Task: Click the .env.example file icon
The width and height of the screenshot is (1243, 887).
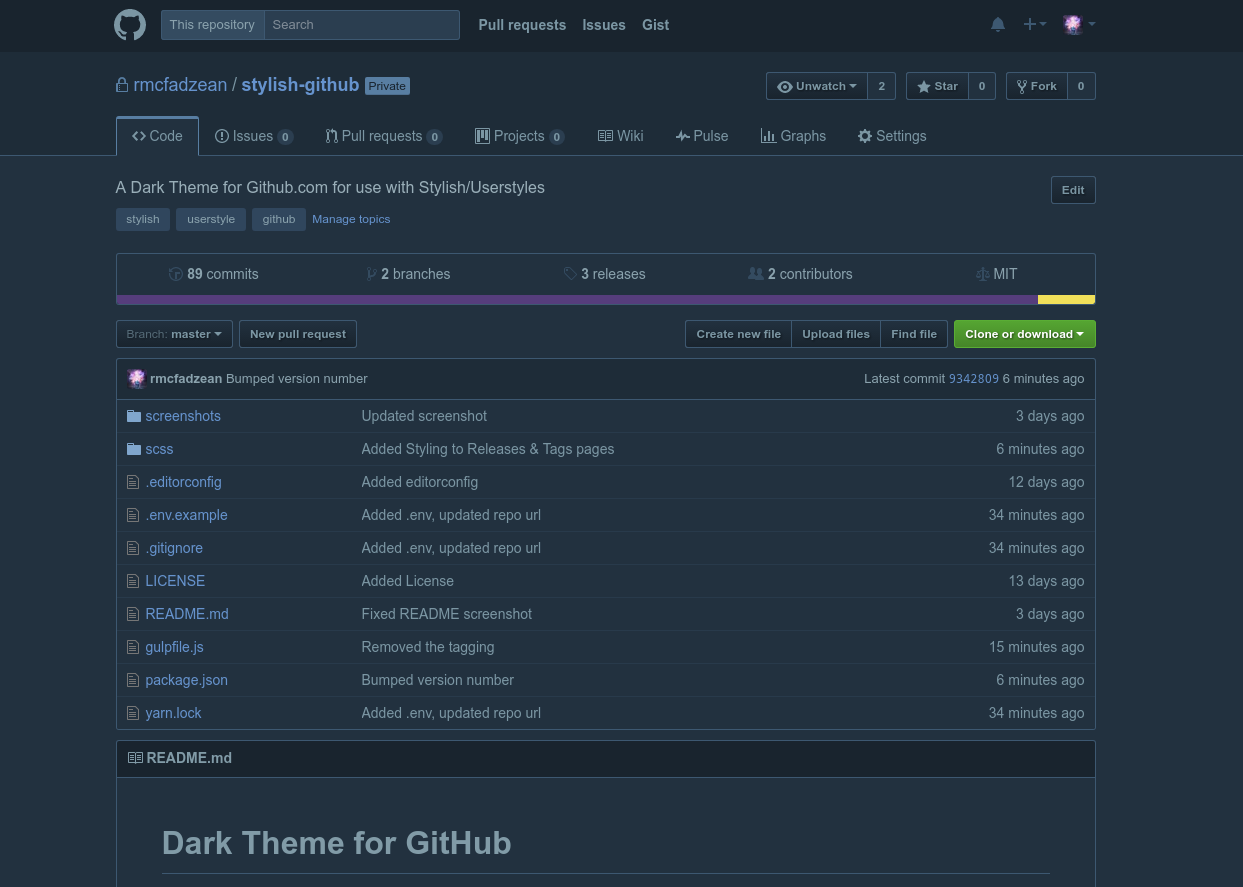Action: (x=133, y=515)
